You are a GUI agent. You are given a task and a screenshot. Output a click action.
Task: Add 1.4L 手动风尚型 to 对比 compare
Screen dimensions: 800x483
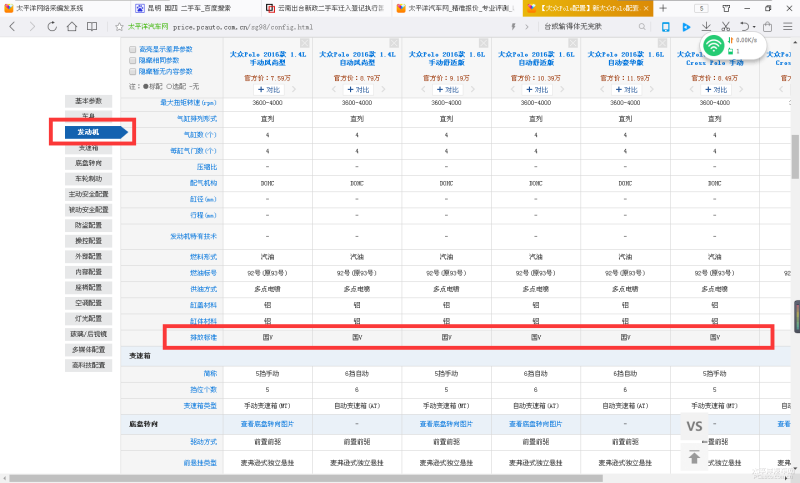[268, 90]
